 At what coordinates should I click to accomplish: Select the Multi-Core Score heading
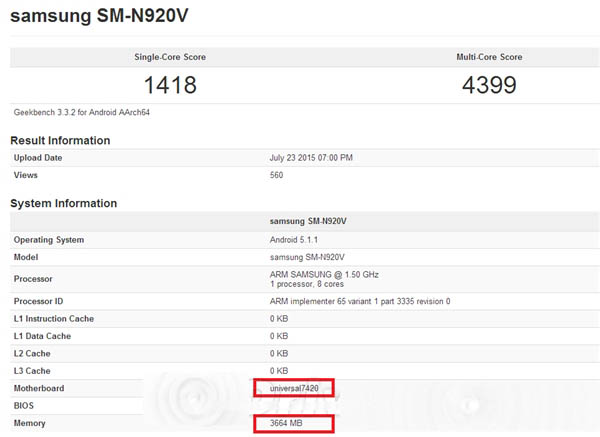(x=489, y=57)
